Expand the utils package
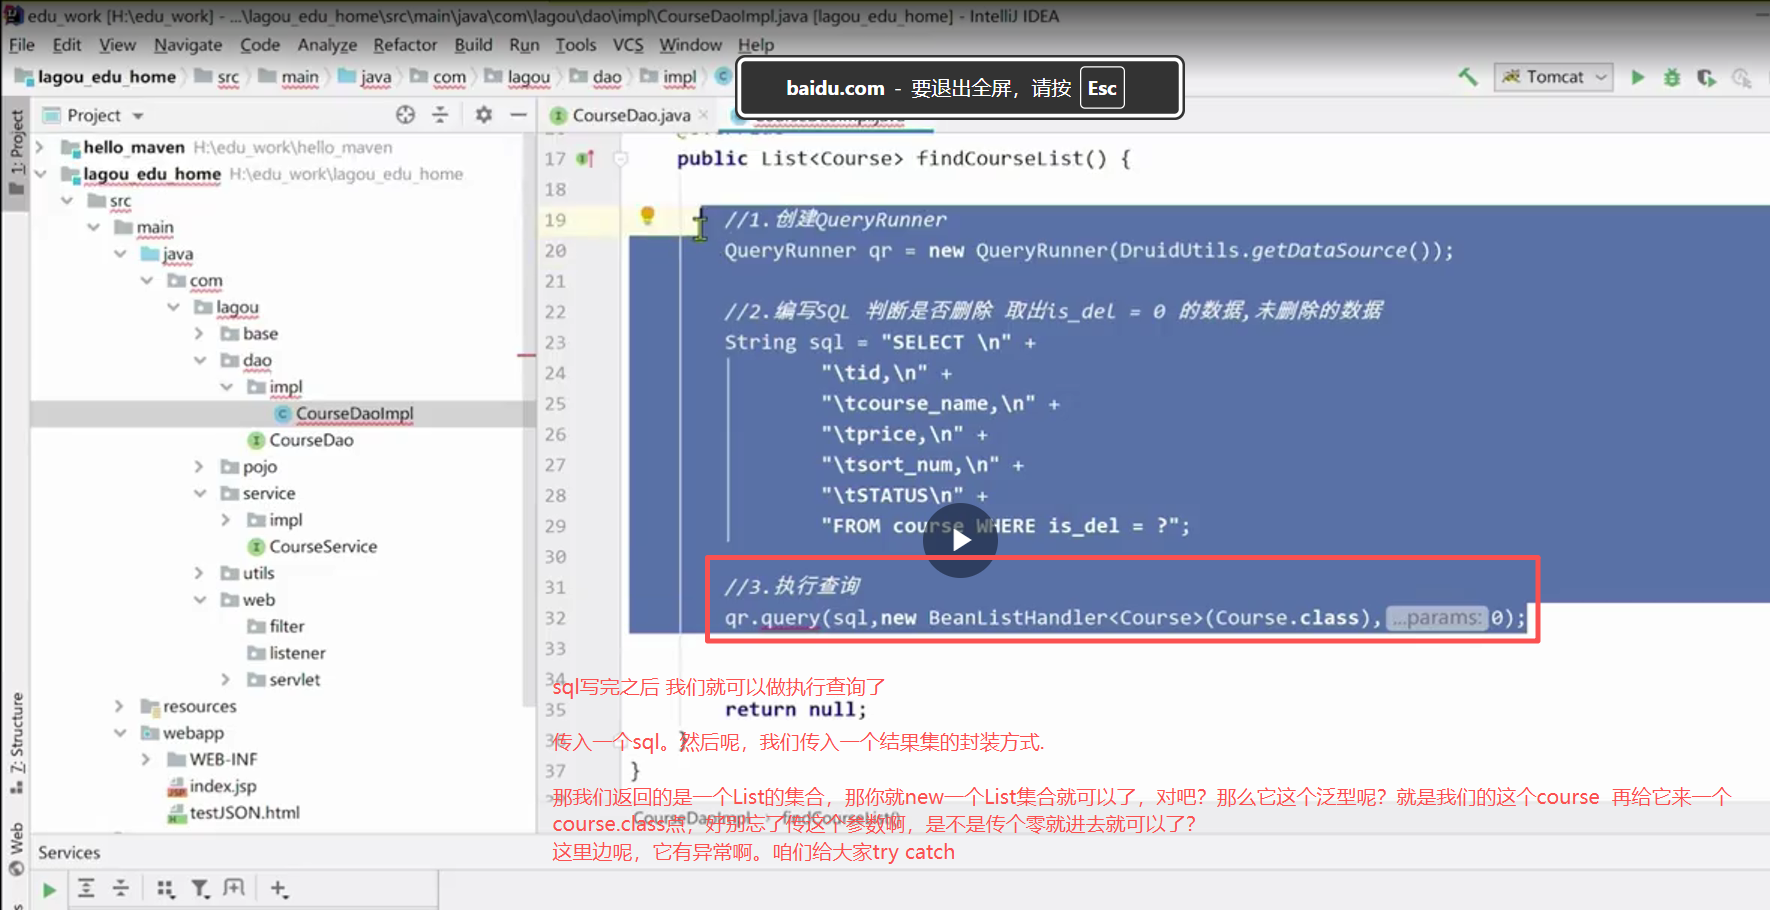The height and width of the screenshot is (910, 1770). coord(199,573)
